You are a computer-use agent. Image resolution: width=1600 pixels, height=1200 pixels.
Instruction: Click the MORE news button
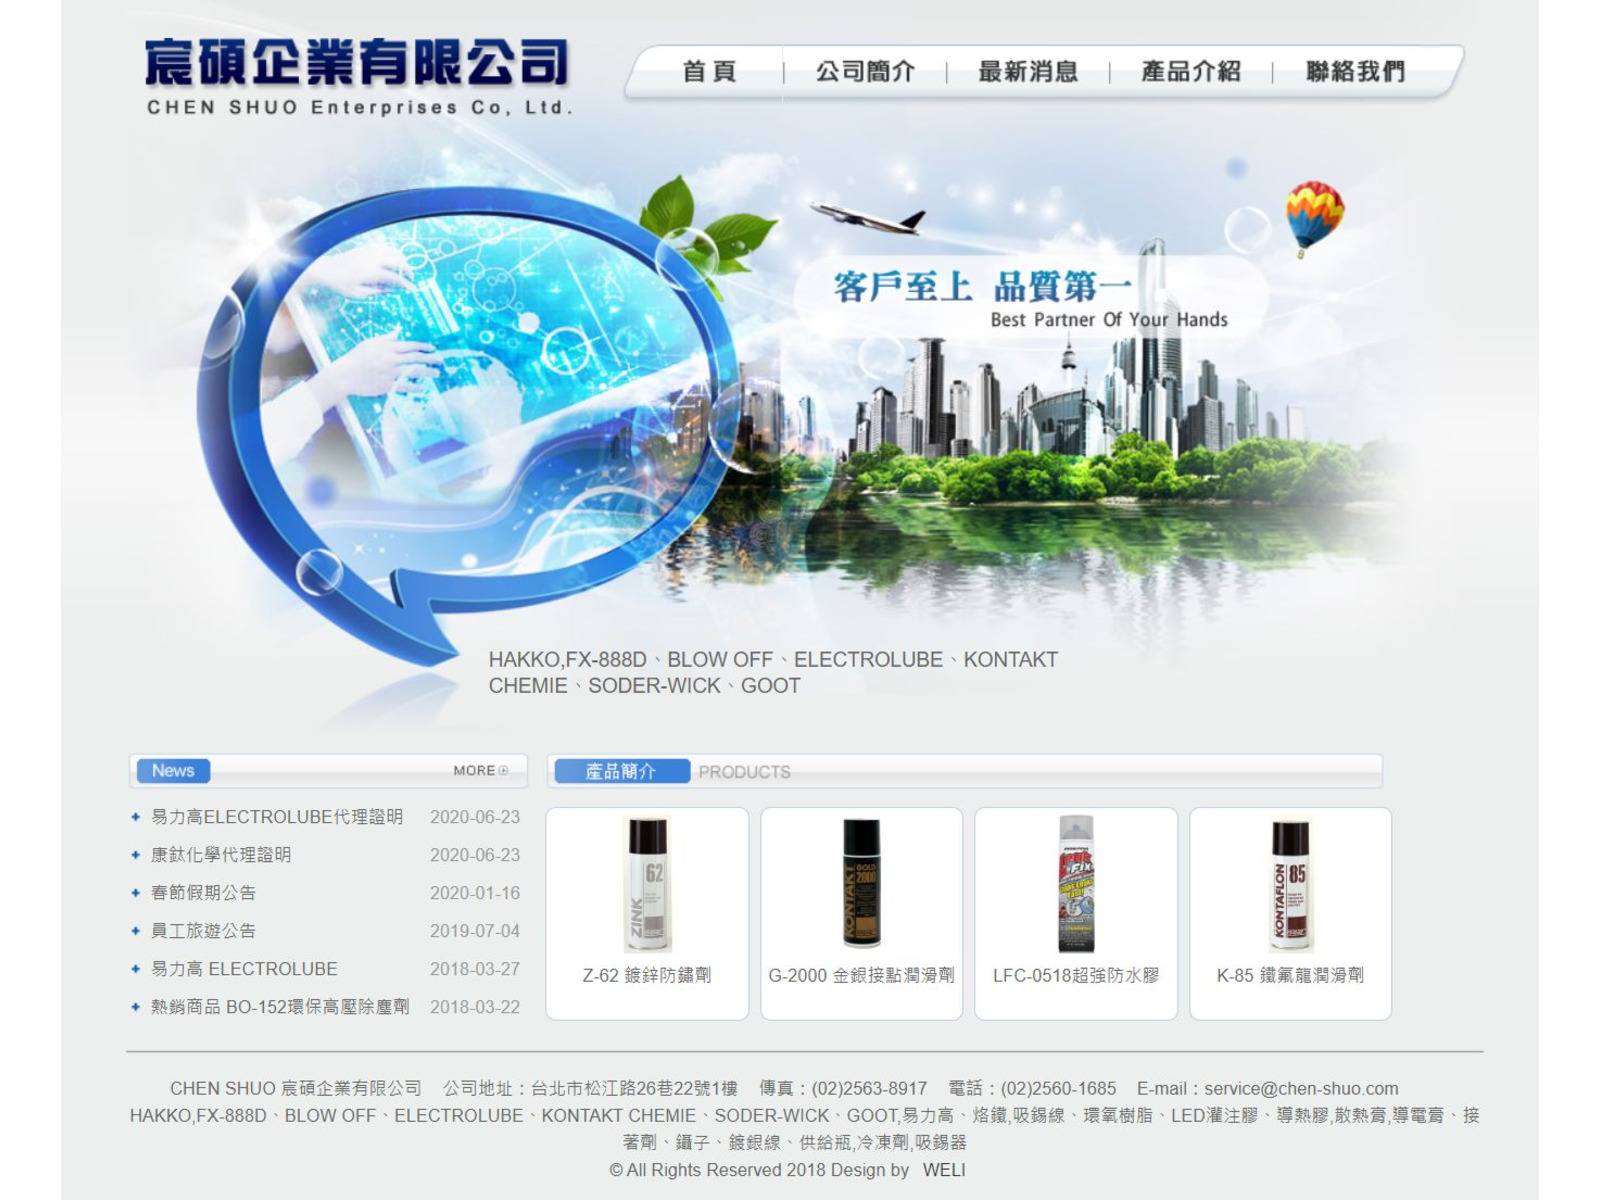(x=480, y=771)
